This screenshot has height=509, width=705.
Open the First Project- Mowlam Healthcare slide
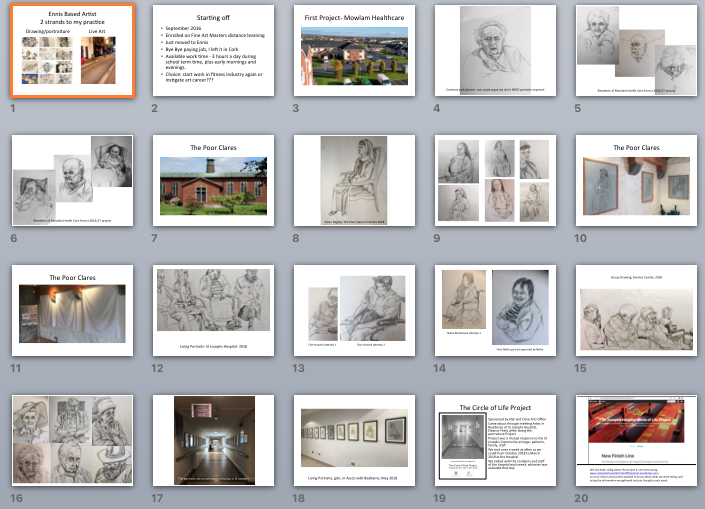point(353,50)
